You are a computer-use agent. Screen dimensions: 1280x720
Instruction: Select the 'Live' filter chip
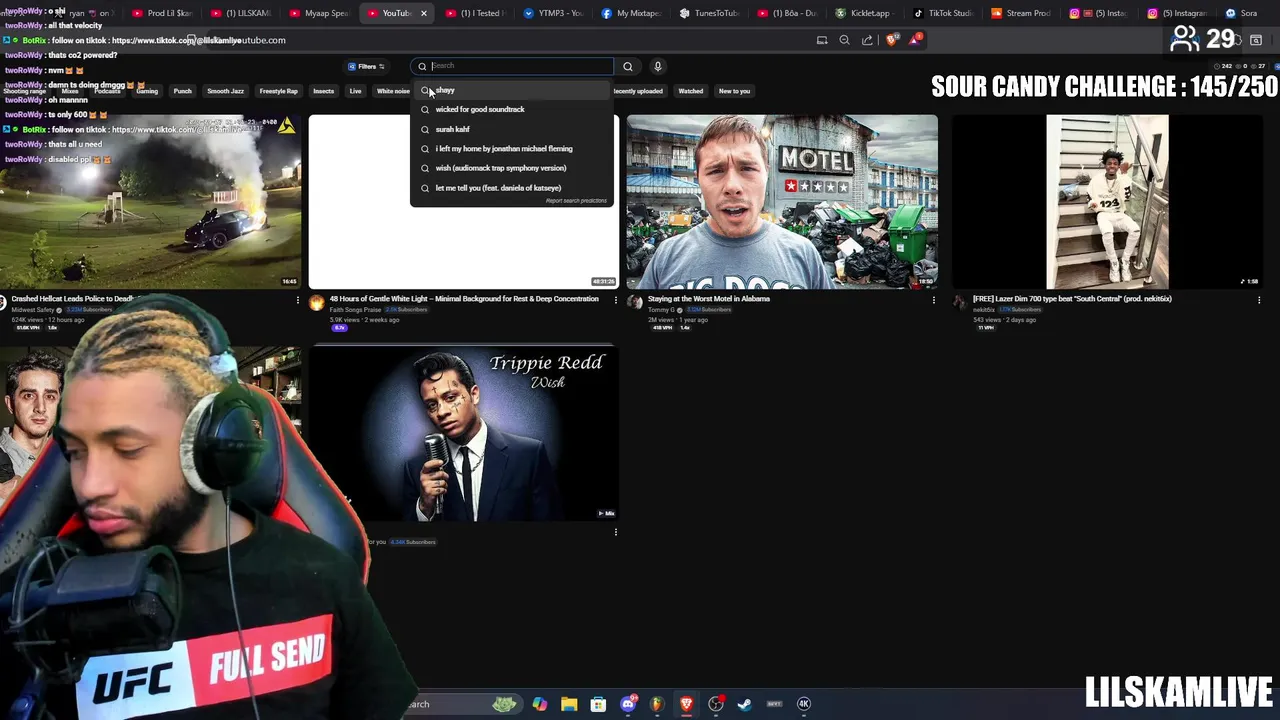coord(355,91)
